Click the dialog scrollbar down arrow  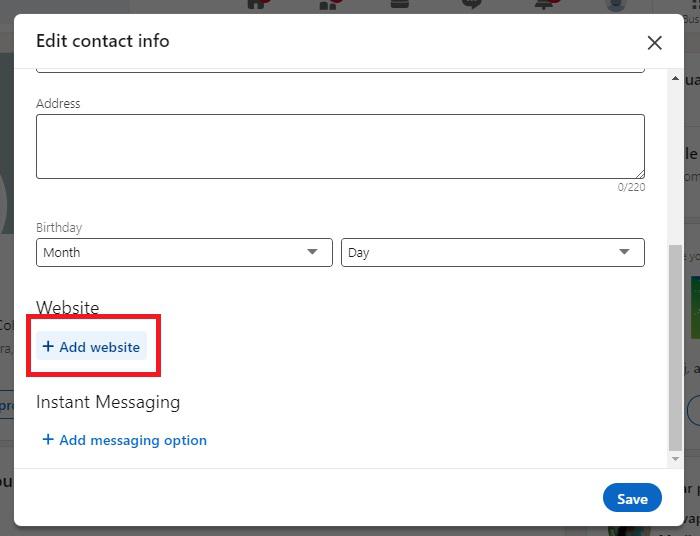click(676, 458)
